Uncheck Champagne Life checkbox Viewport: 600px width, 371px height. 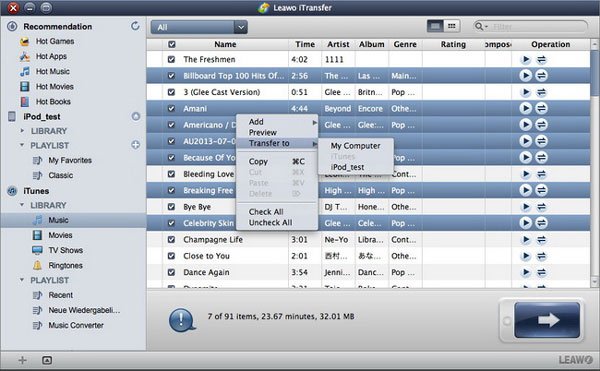171,239
